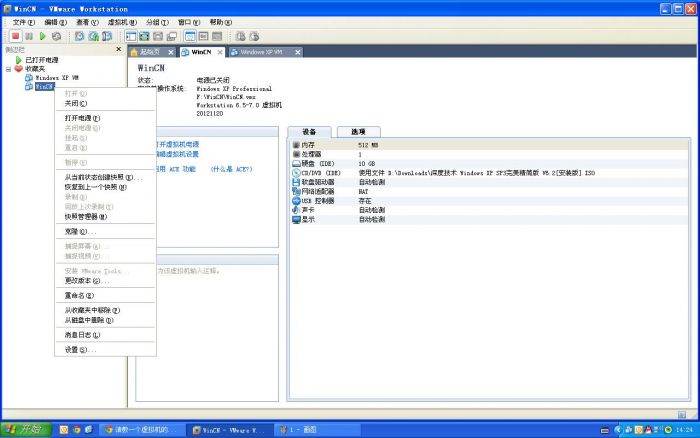The height and width of the screenshot is (438, 700).
Task: Choose Rename (重命名) in context menu
Action: click(105, 296)
